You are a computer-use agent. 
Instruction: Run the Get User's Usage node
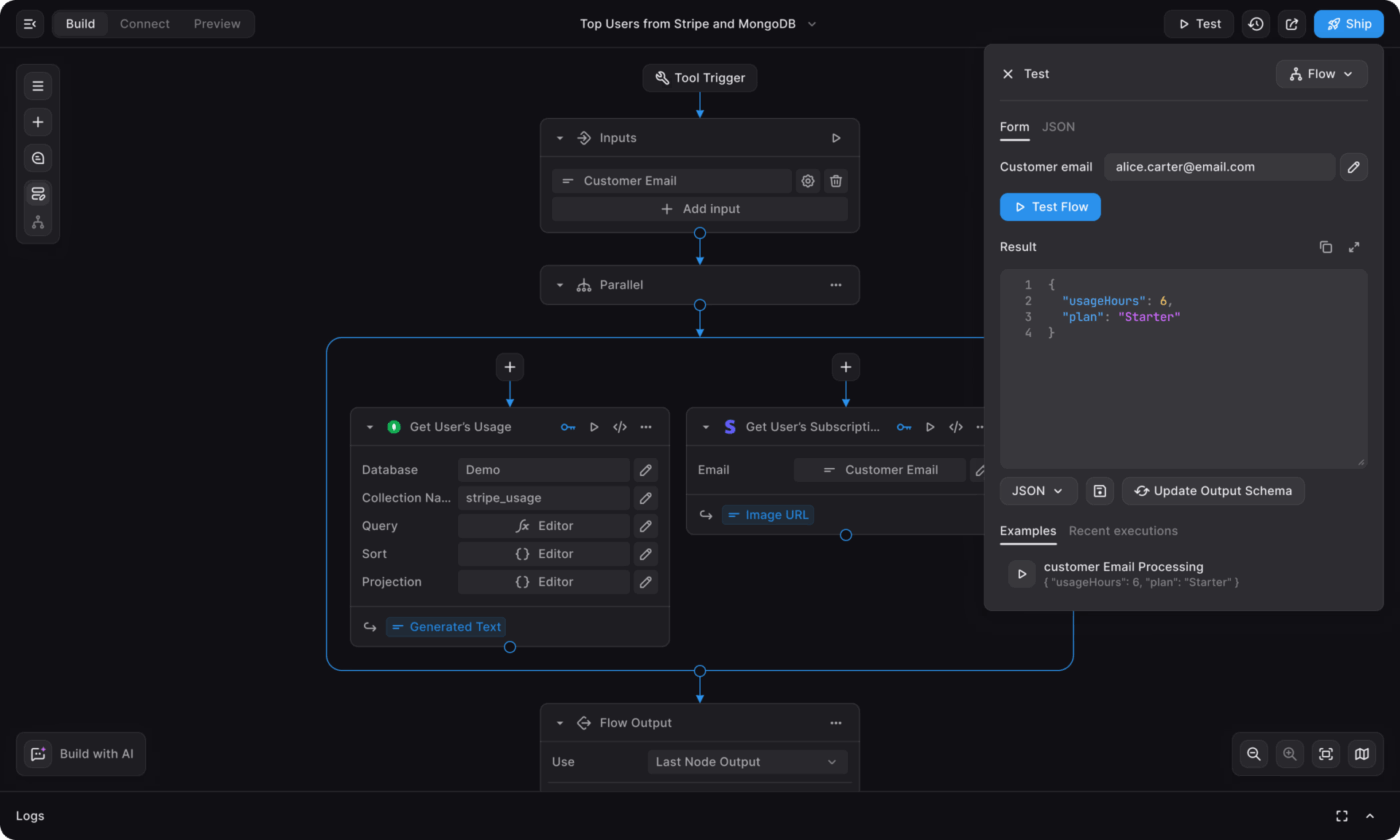[594, 426]
